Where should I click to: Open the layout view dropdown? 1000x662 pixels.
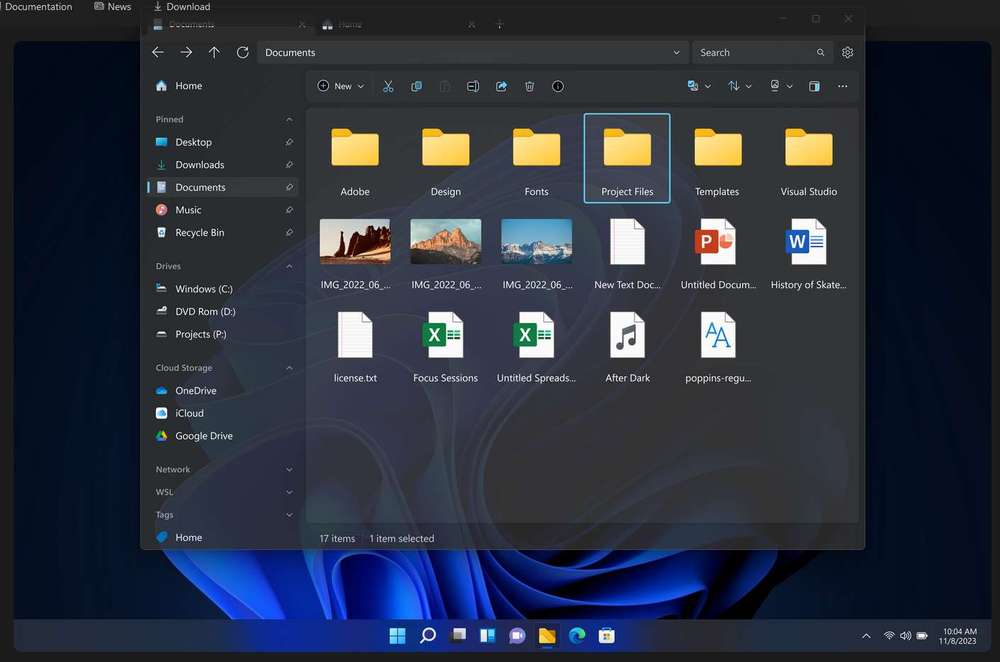tap(781, 86)
